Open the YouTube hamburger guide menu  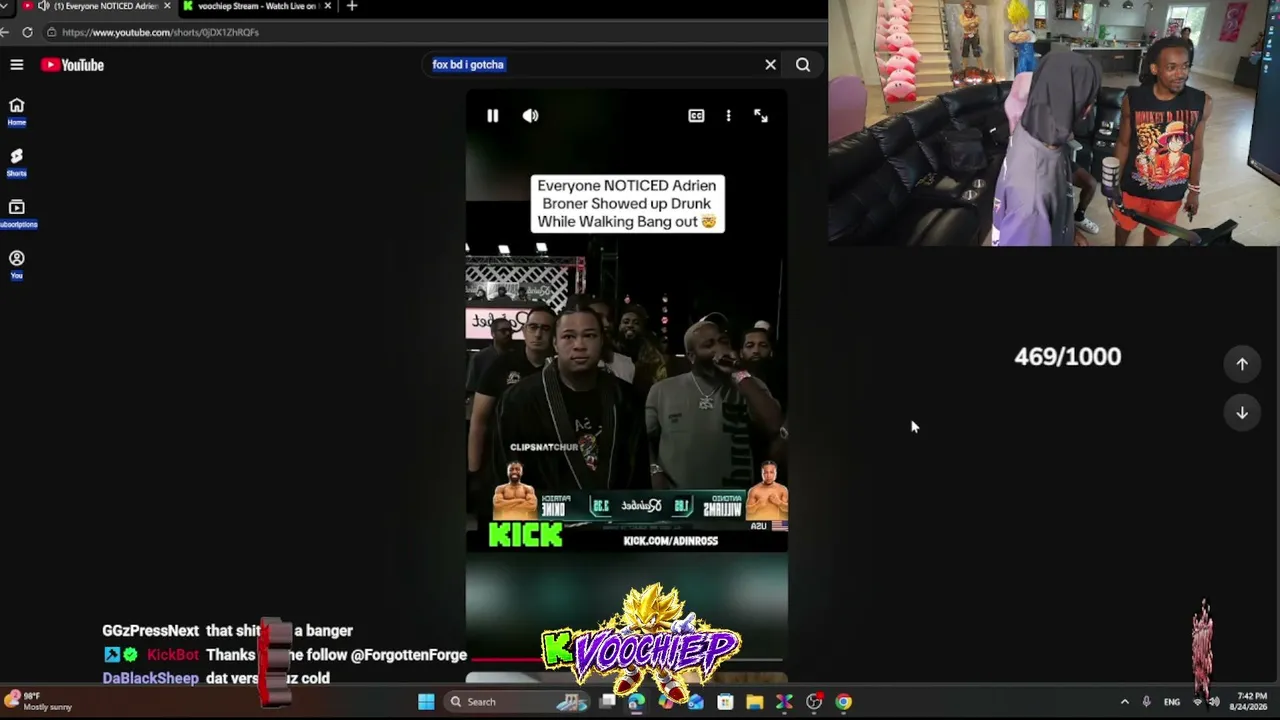[17, 65]
